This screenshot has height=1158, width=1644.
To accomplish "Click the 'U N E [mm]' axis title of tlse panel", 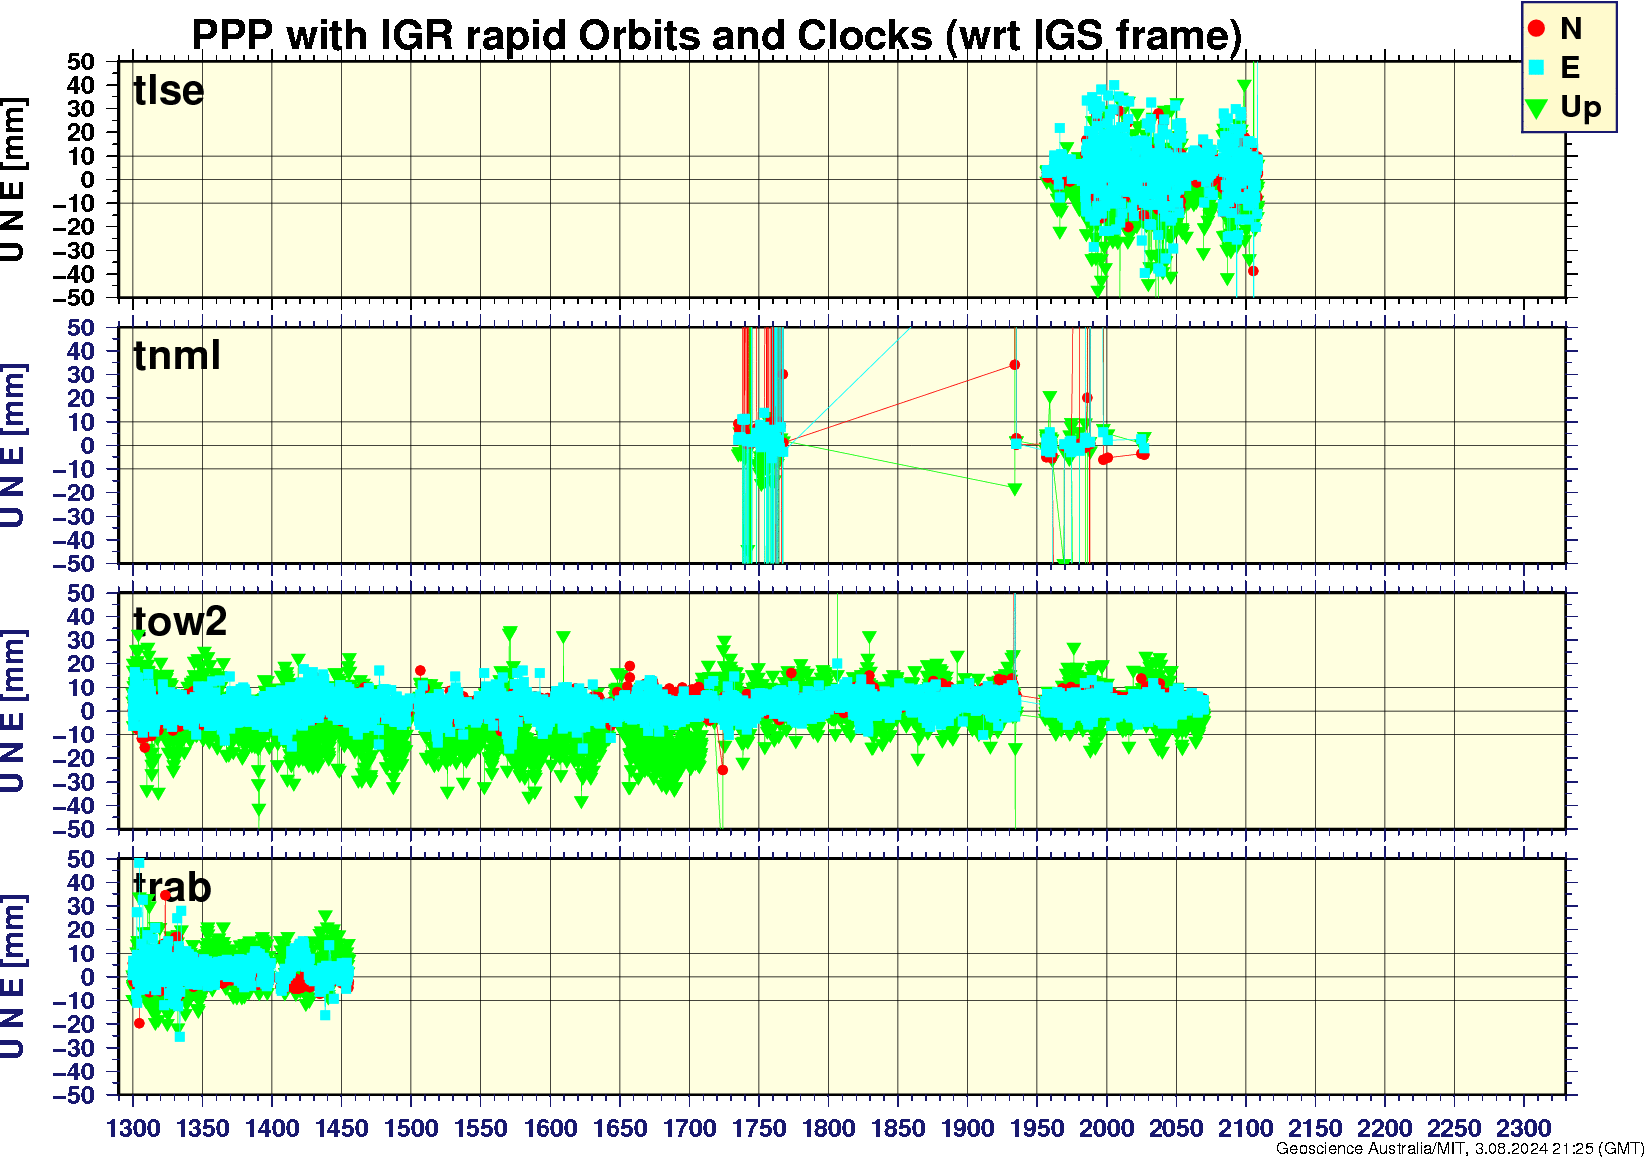I will (14, 180).
